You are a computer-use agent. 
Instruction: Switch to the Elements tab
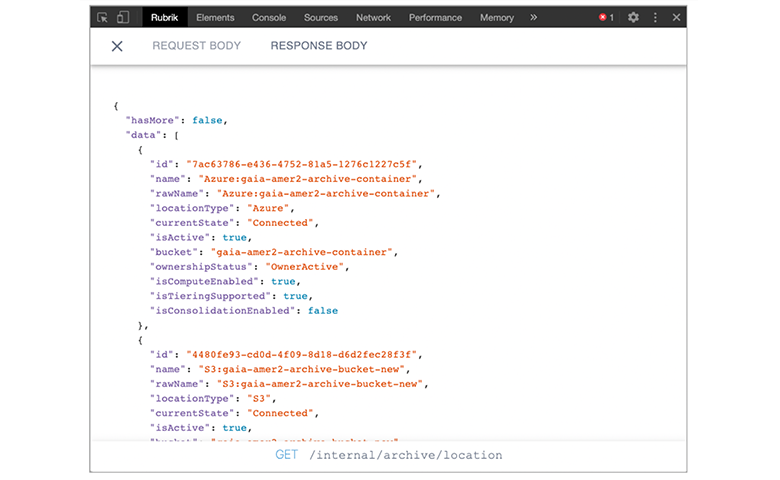(x=215, y=17)
